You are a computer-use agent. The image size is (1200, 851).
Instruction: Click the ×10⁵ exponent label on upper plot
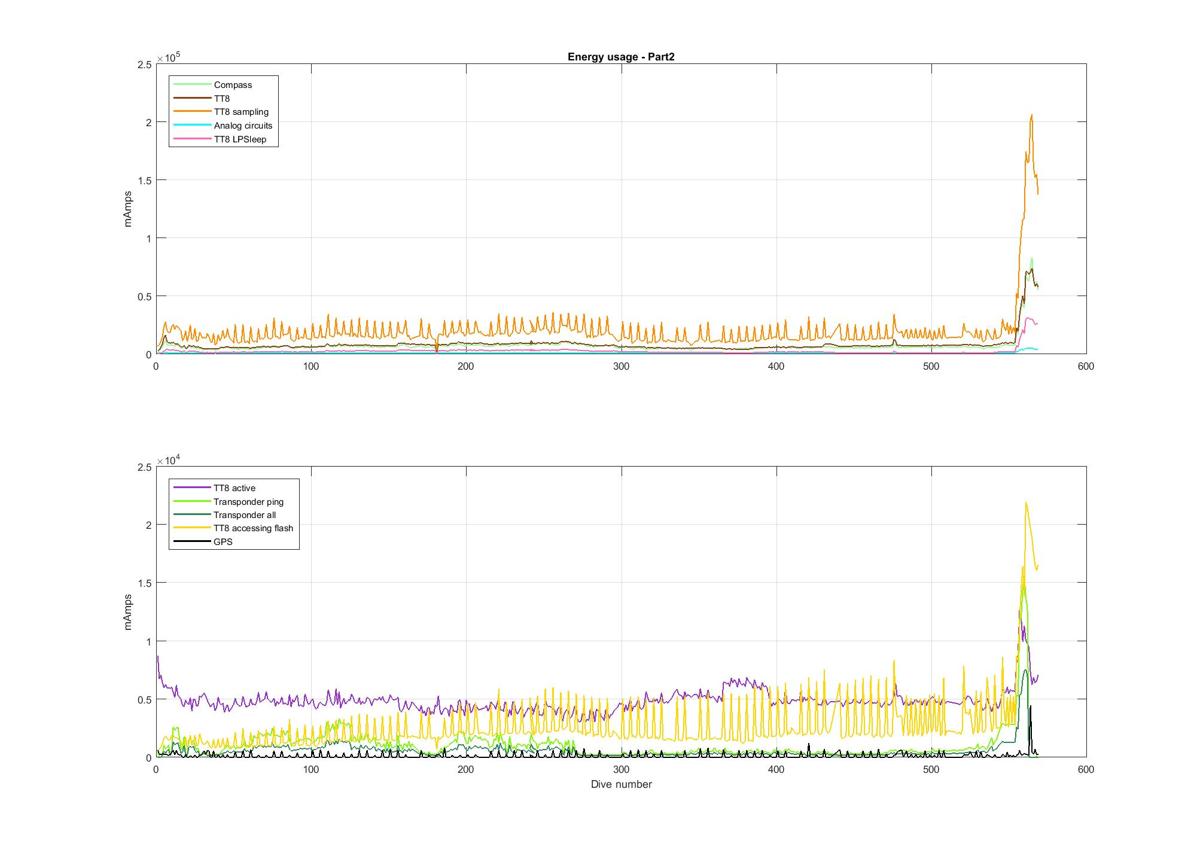(170, 58)
